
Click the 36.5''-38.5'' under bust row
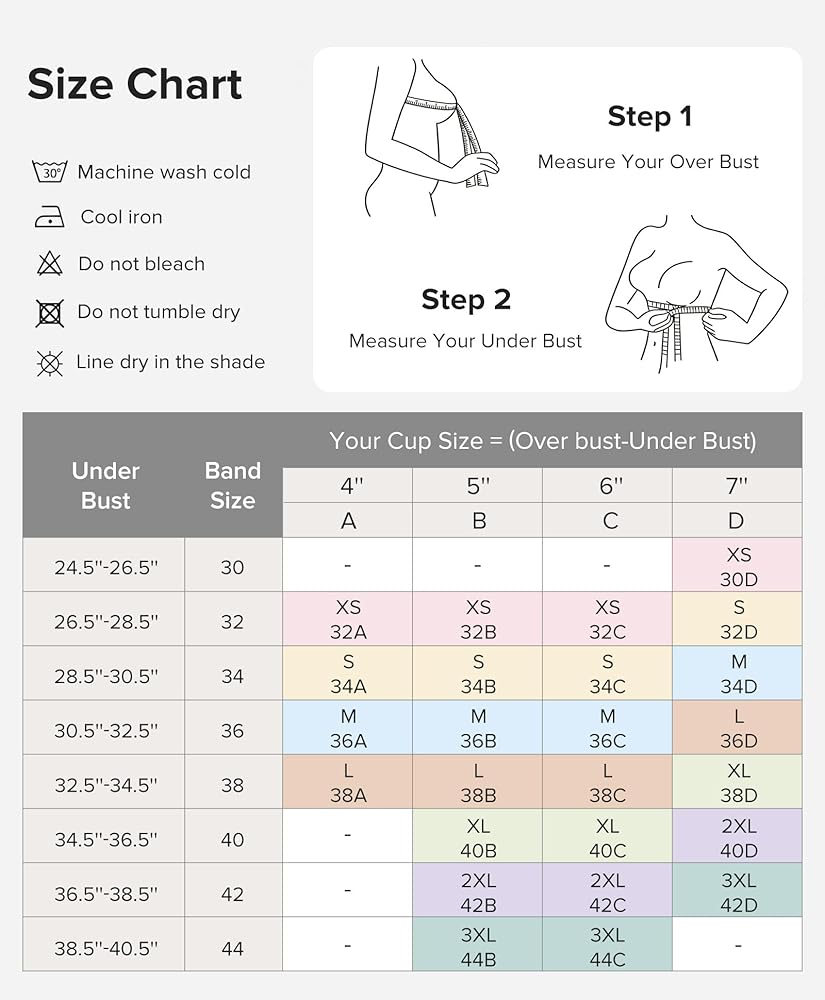pos(412,890)
